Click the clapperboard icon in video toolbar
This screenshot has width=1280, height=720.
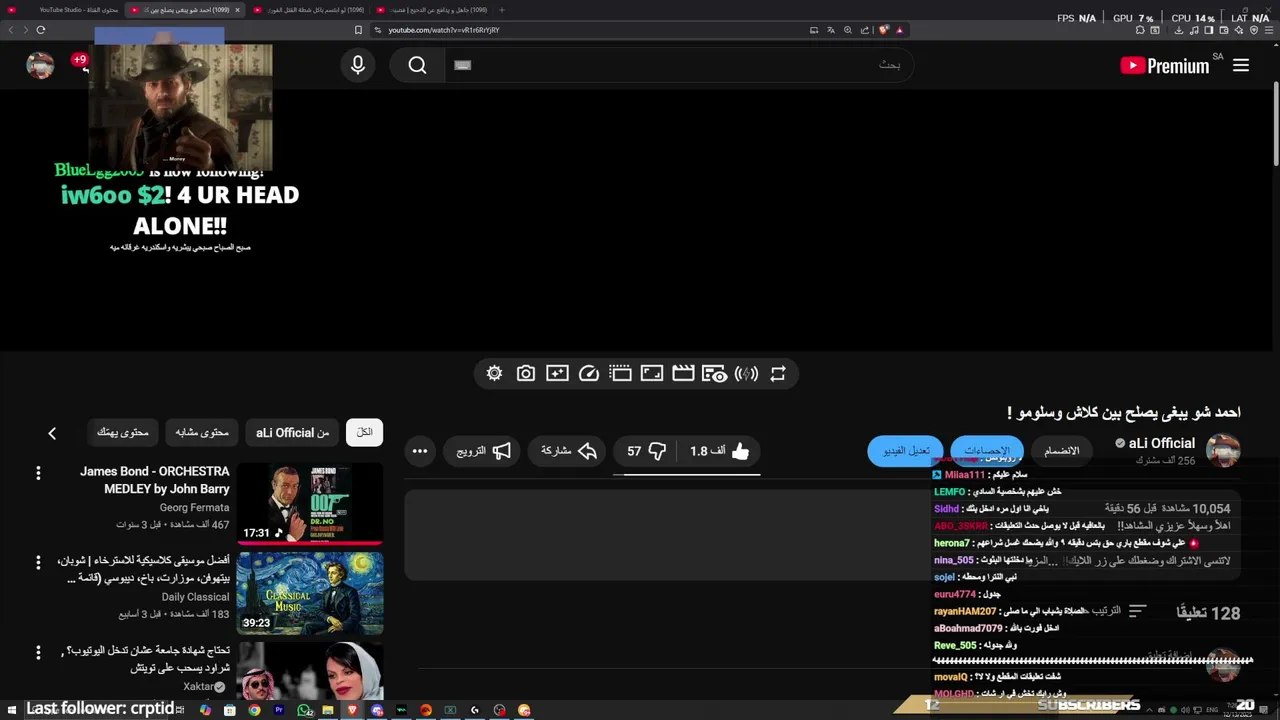tap(683, 373)
